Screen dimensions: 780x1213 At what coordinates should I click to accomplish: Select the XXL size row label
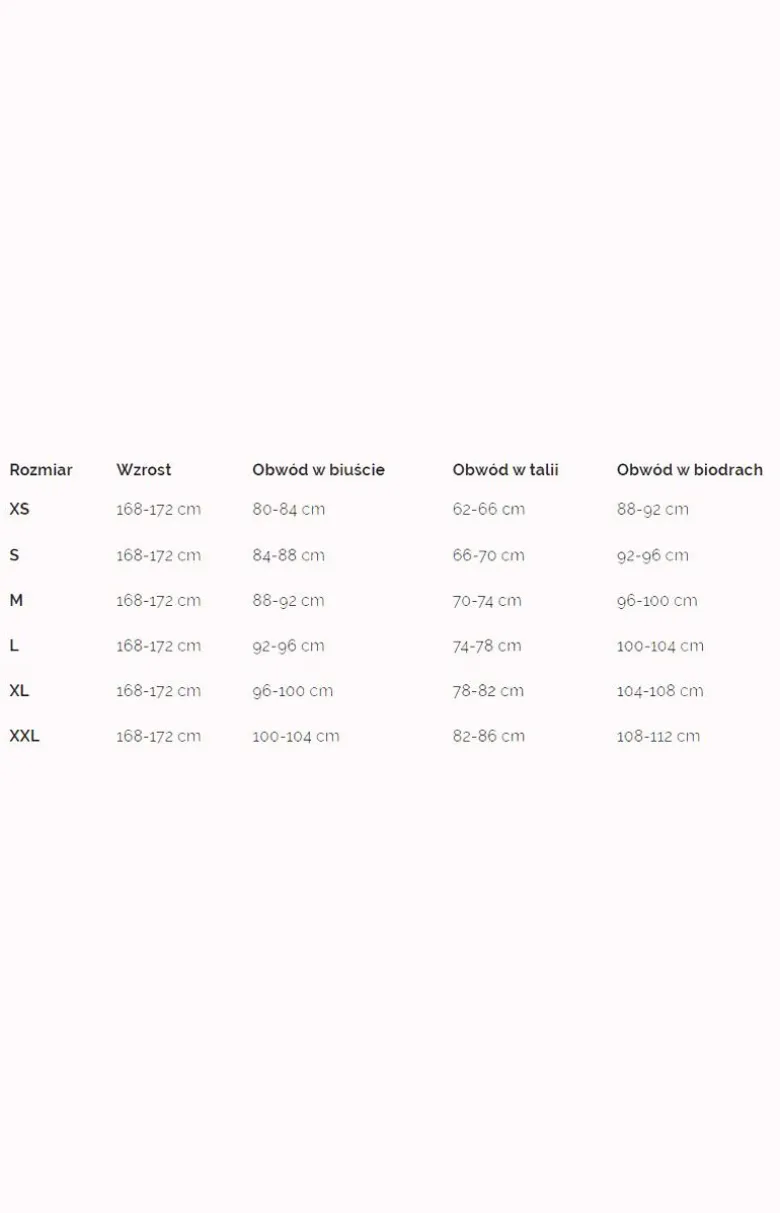[x=24, y=735]
